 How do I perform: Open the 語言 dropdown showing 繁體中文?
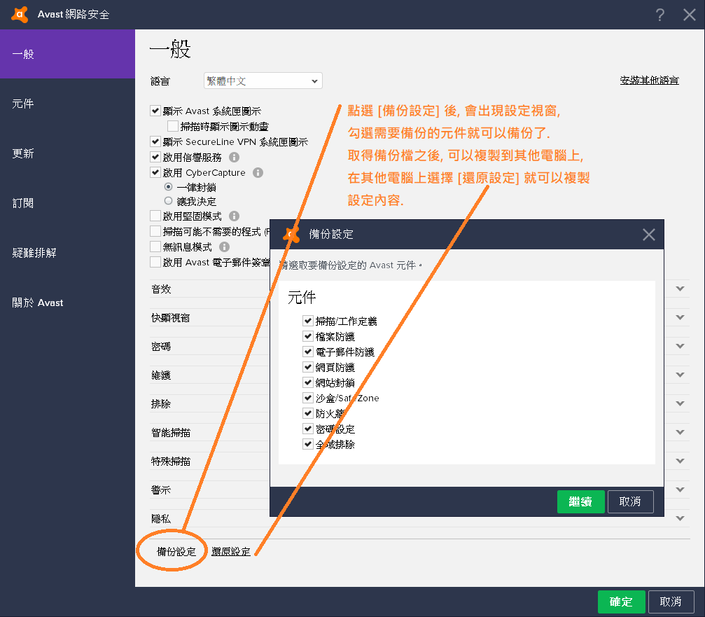point(263,81)
